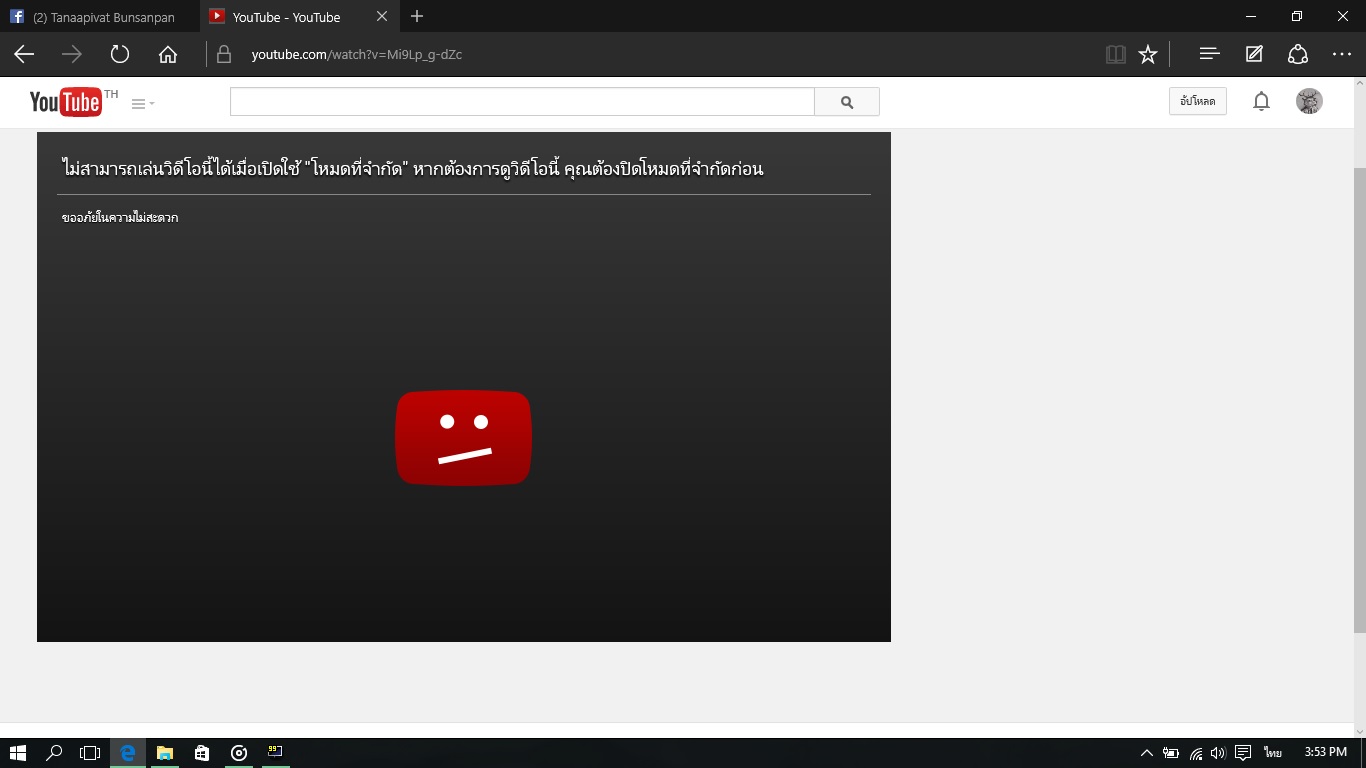The height and width of the screenshot is (768, 1366).
Task: Make a web note
Action: click(1254, 54)
